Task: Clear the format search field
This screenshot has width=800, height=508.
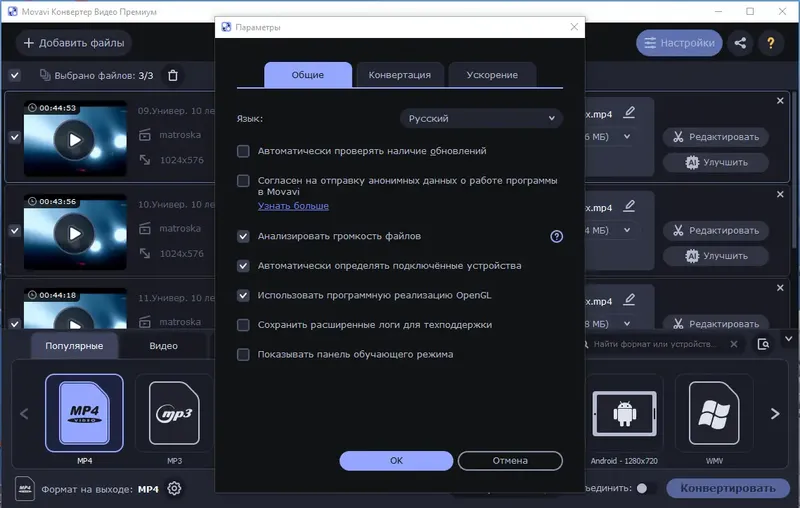Action: point(734,344)
